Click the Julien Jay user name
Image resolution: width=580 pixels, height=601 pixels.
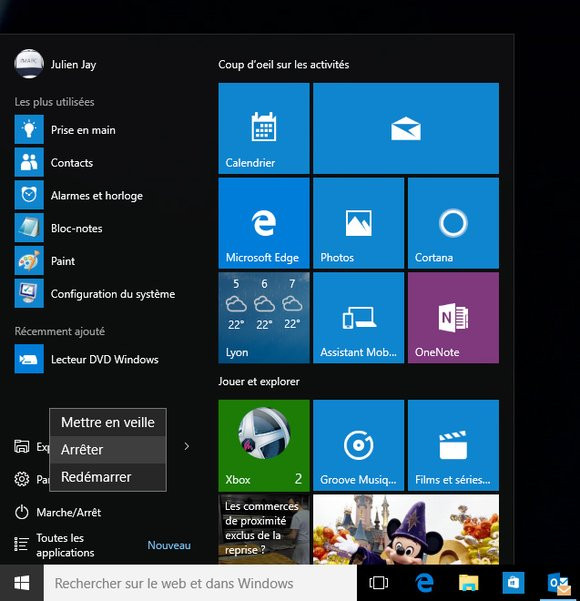point(74,64)
